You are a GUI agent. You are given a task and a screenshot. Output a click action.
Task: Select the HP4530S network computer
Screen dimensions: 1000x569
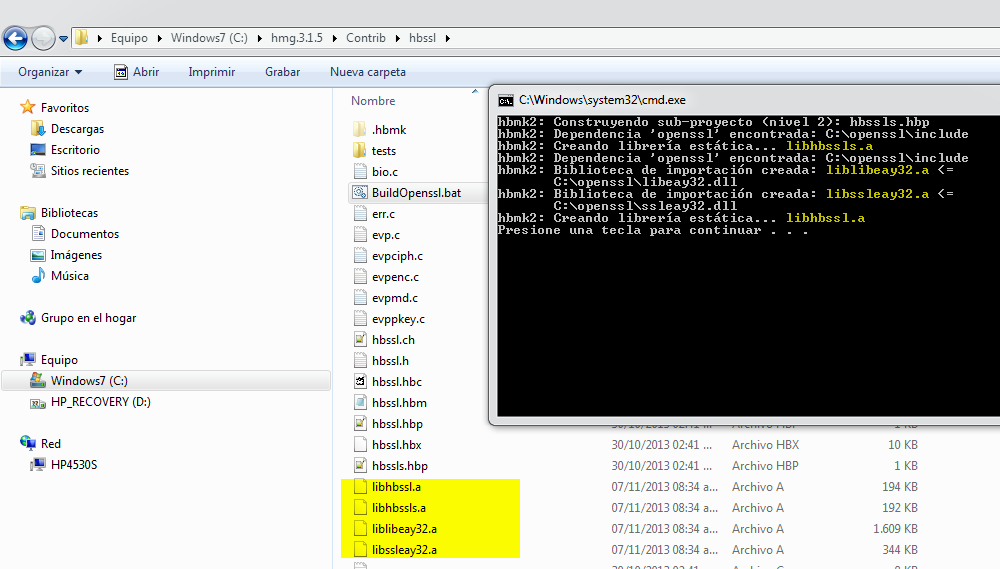[73, 465]
